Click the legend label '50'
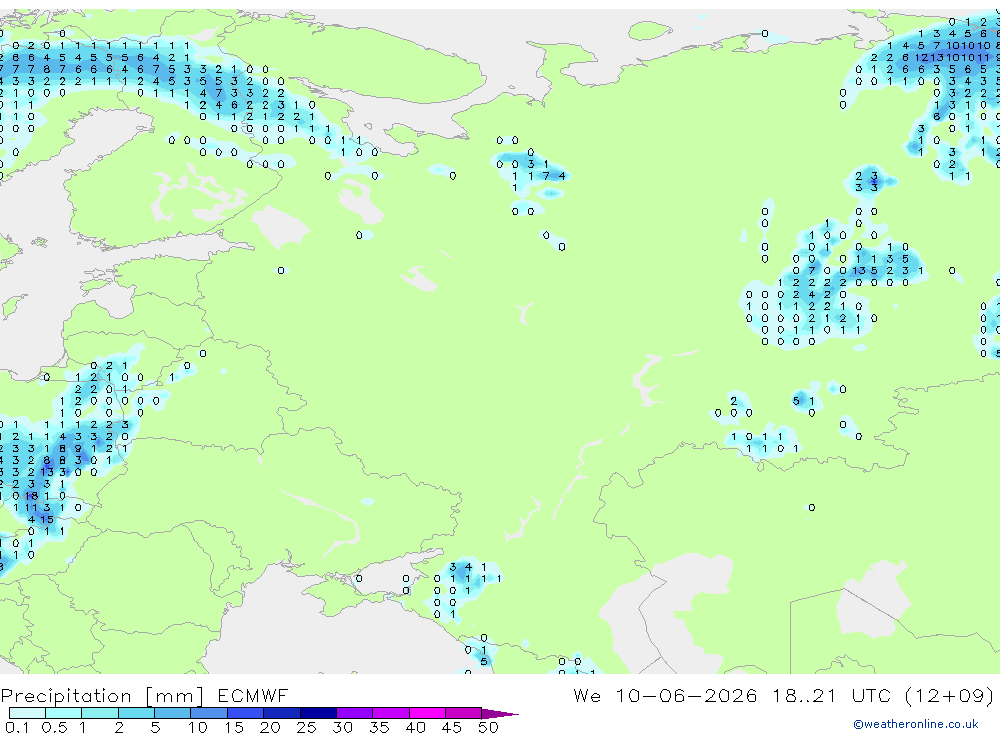Screen dimensions: 1000x733 (x=488, y=727)
